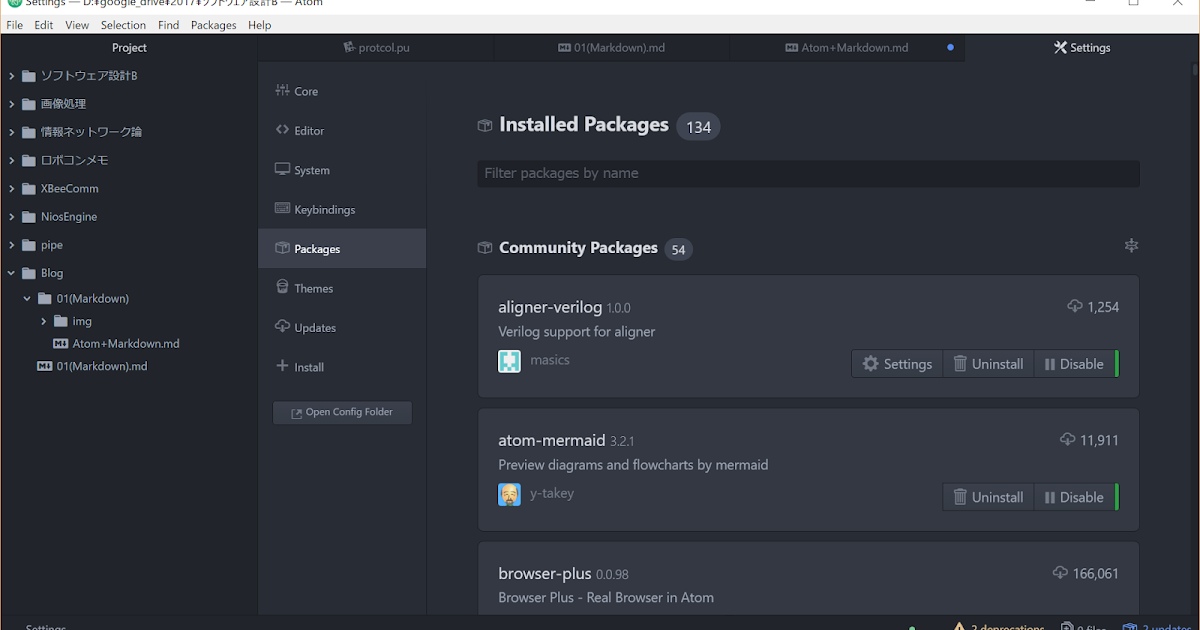Open the Keybindings section
Viewport: 1200px width, 630px height.
click(342, 209)
